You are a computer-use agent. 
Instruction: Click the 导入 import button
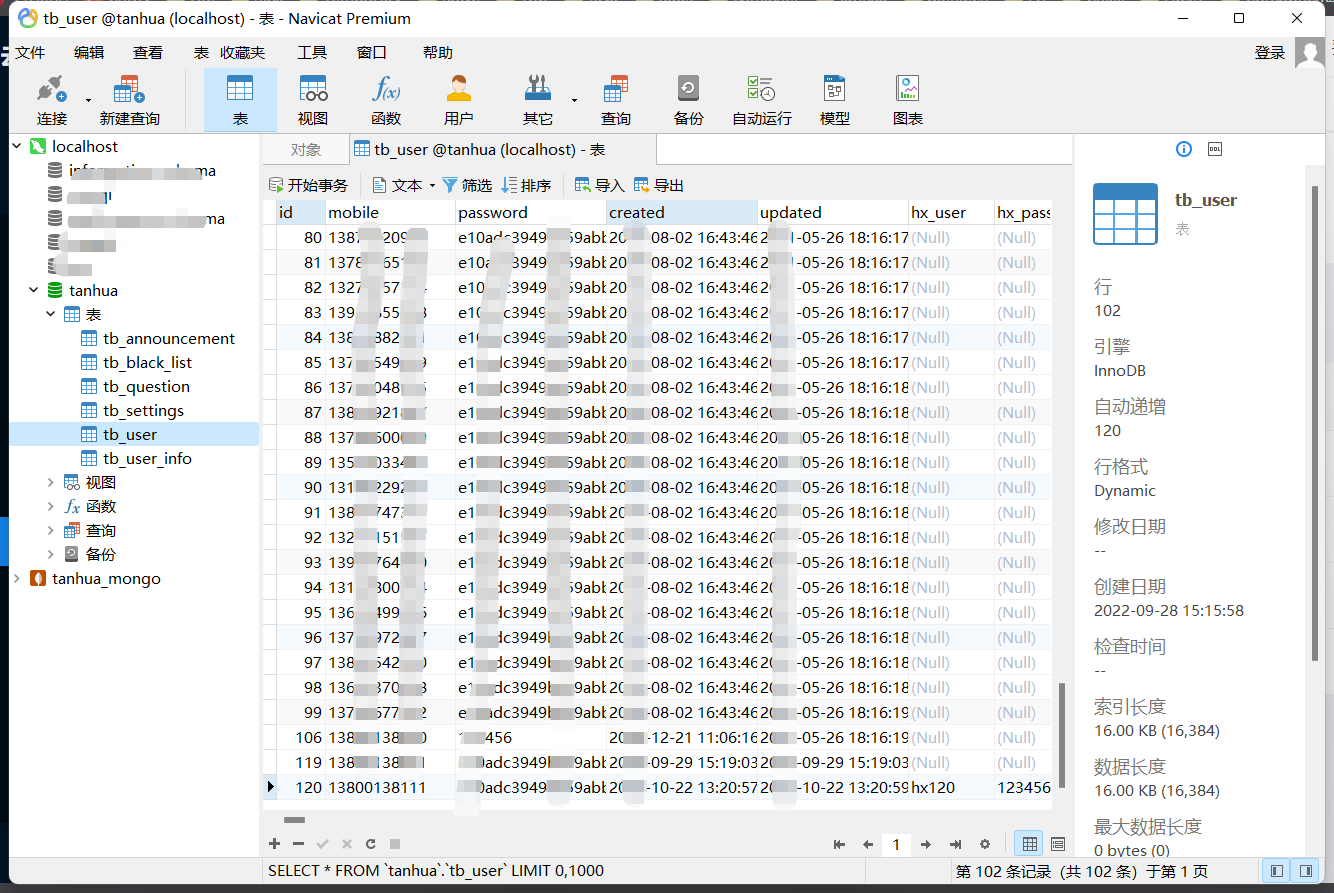pyautogui.click(x=599, y=185)
